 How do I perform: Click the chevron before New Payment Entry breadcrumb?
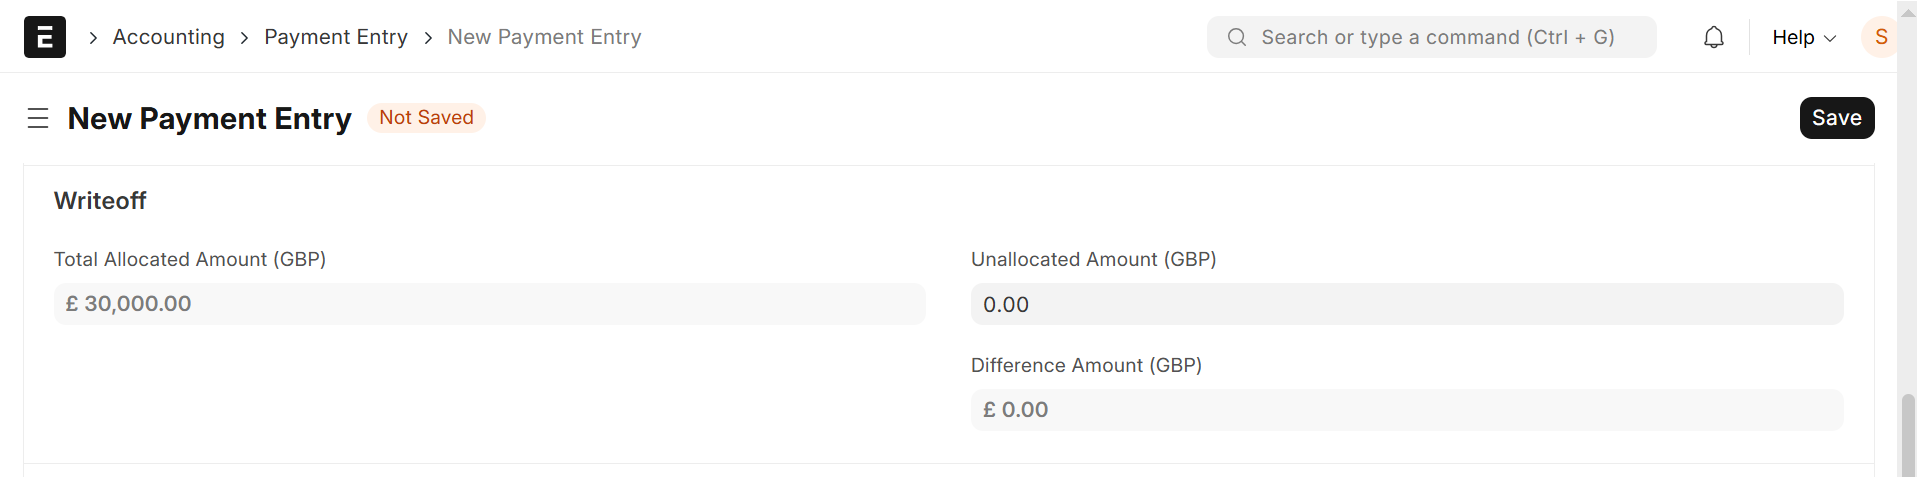point(428,38)
